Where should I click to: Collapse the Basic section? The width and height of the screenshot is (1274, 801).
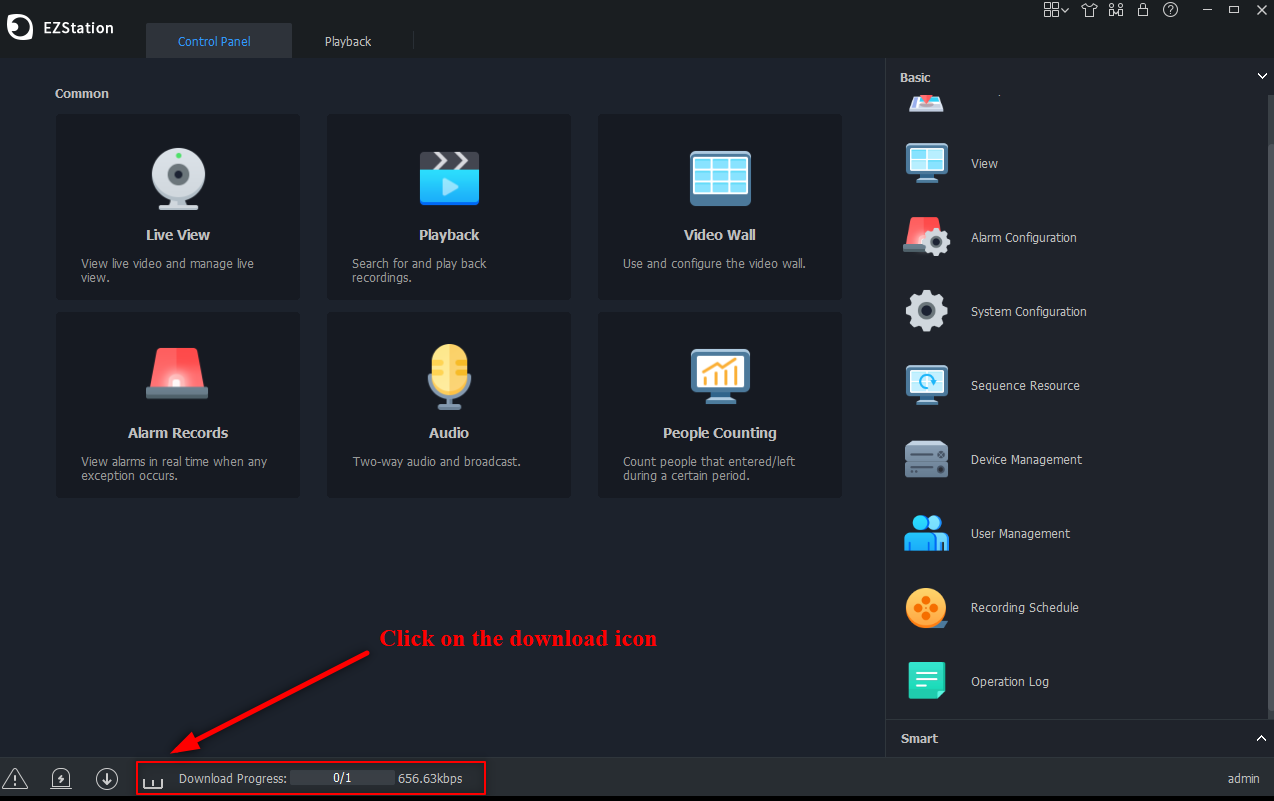click(x=1262, y=76)
